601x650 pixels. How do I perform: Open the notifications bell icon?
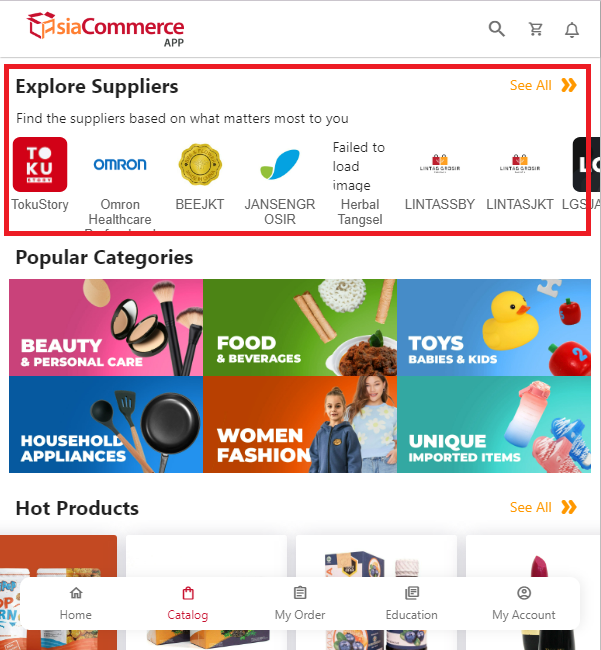(x=572, y=30)
